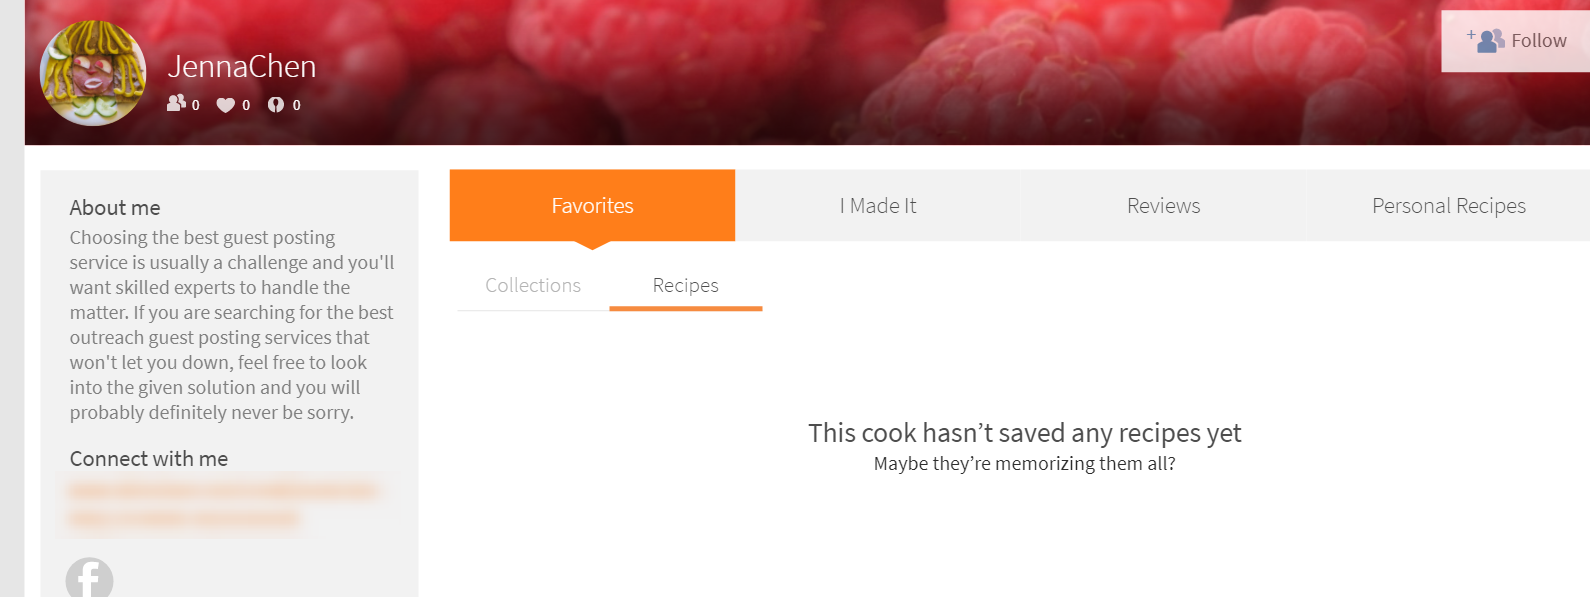Select the Recipes sub-tab
This screenshot has width=1590, height=597.
(x=686, y=286)
